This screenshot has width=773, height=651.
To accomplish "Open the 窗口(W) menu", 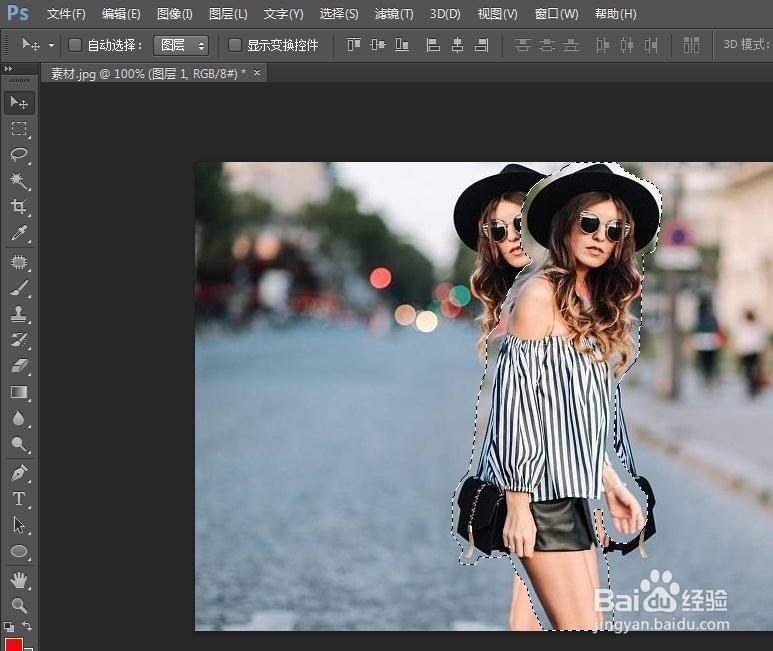I will [556, 14].
